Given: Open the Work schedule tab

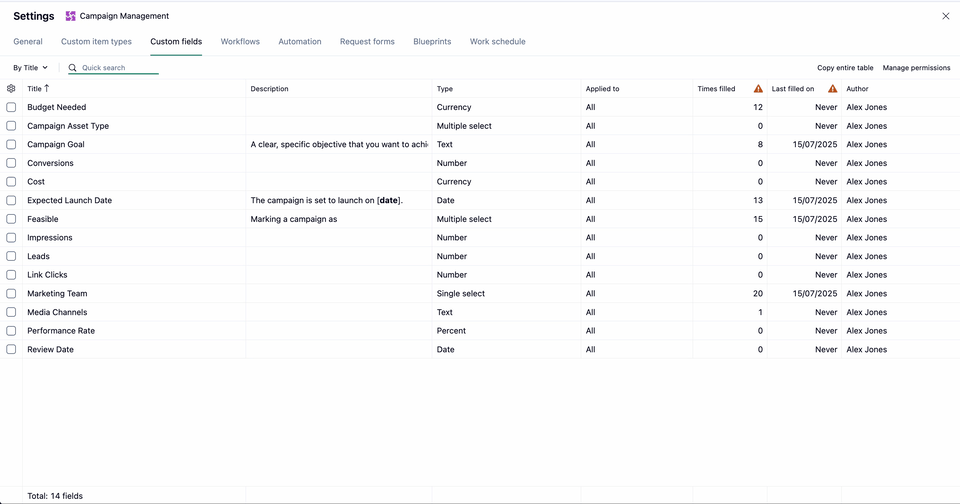Looking at the screenshot, I should (x=498, y=42).
